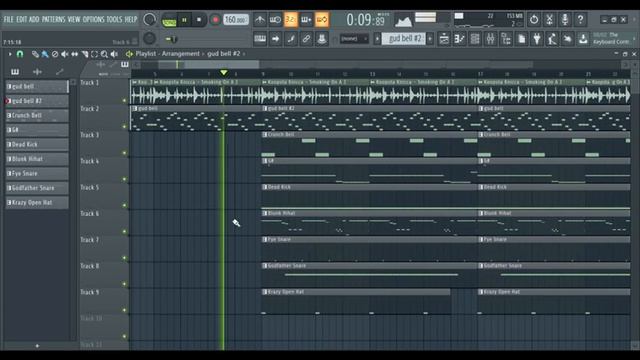This screenshot has height=360, width=640.
Task: Open the Krazy Open Hat clip menu on Track 9
Action: [265, 292]
